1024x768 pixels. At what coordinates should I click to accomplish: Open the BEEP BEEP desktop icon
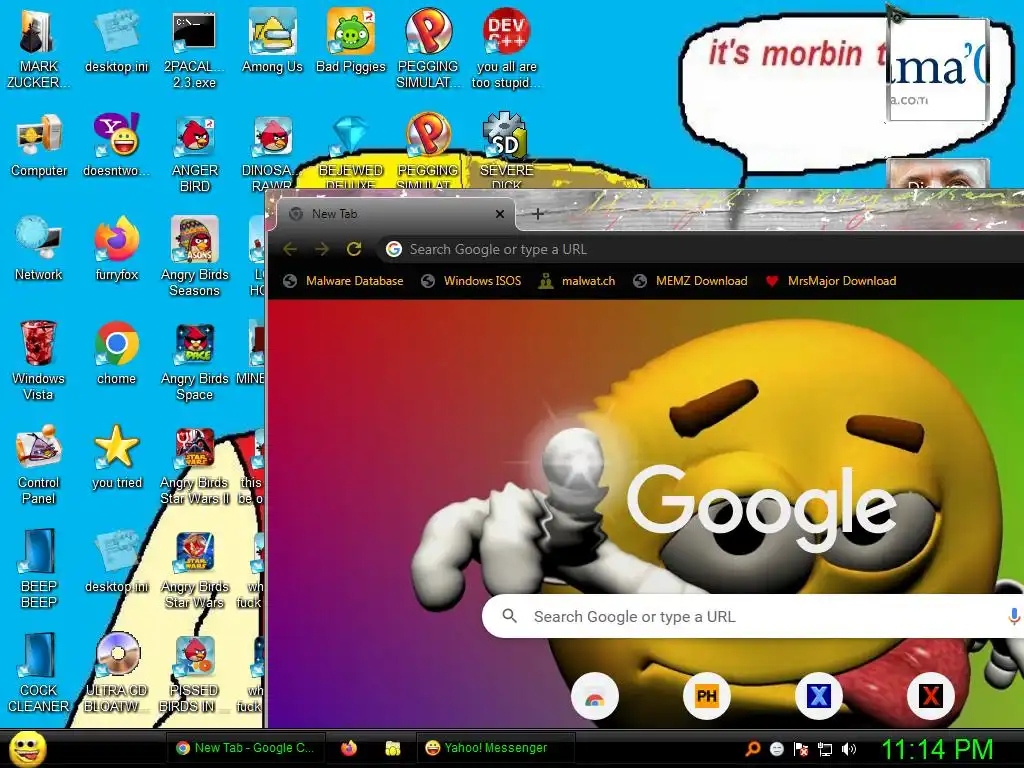pyautogui.click(x=39, y=568)
